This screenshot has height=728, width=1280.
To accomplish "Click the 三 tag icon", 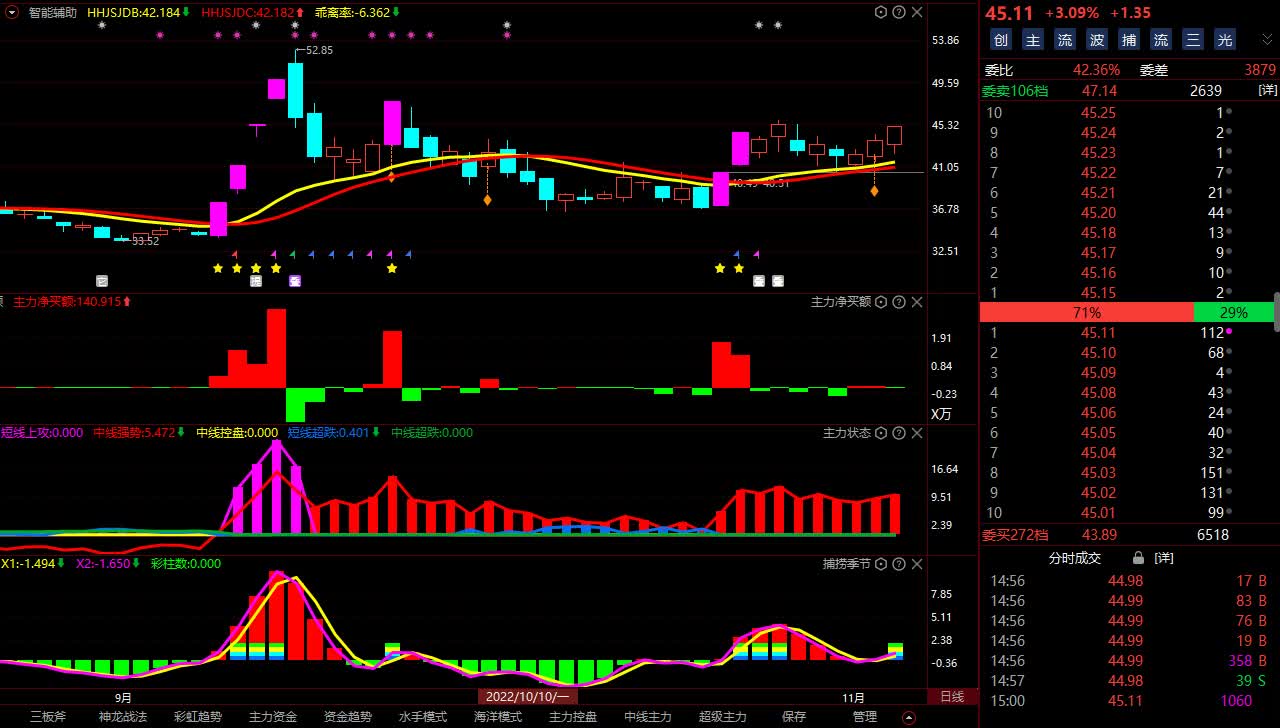I will tap(1193, 40).
